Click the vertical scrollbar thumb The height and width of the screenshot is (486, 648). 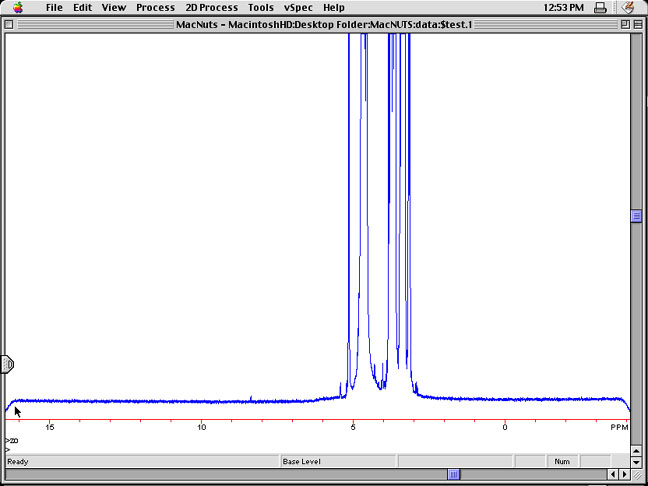(636, 216)
